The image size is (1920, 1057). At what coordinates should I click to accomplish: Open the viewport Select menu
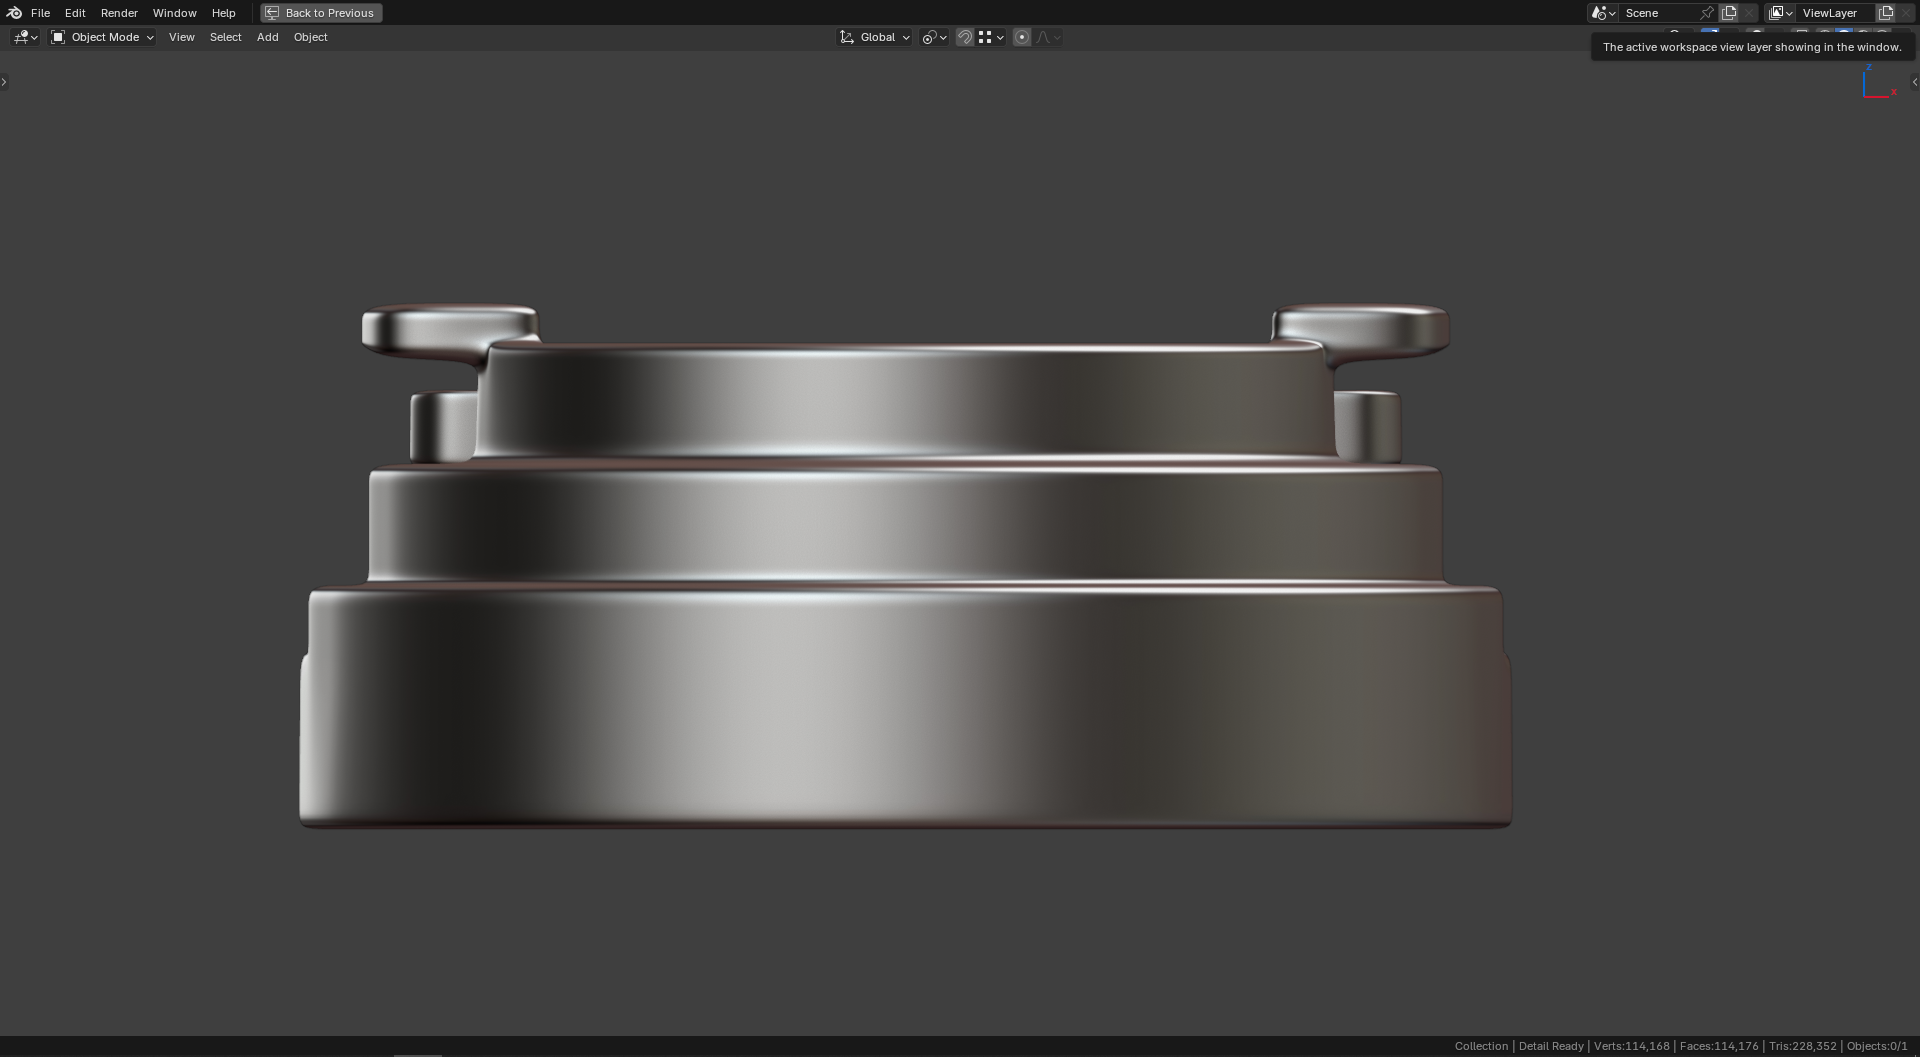coord(225,37)
